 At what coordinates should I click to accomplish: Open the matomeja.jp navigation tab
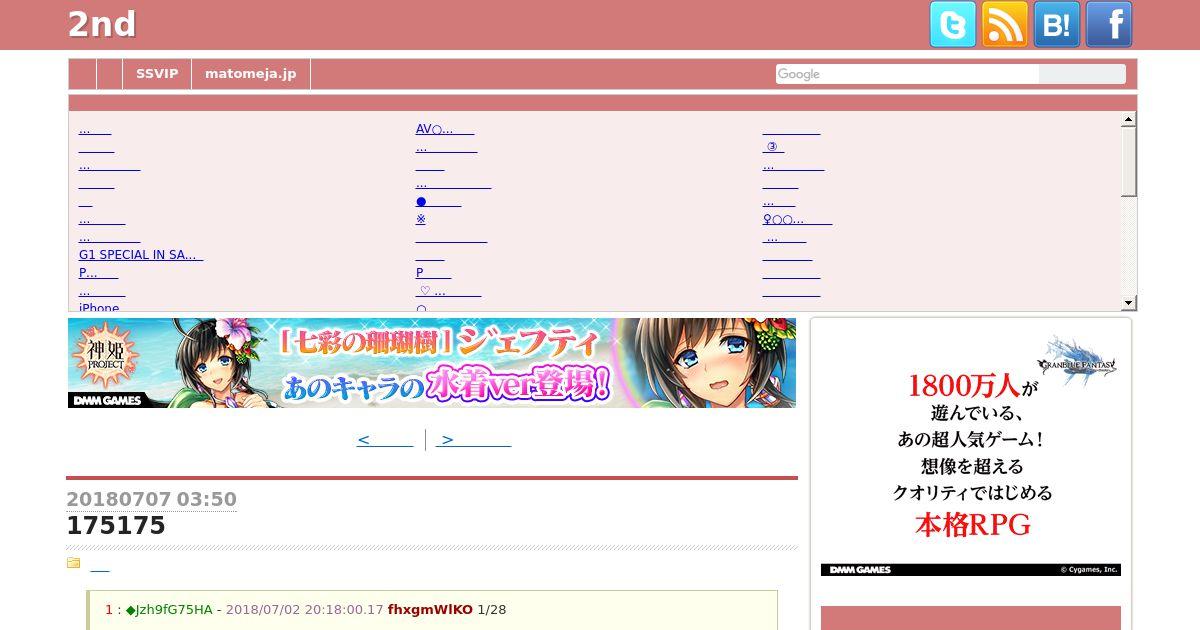pyautogui.click(x=251, y=74)
